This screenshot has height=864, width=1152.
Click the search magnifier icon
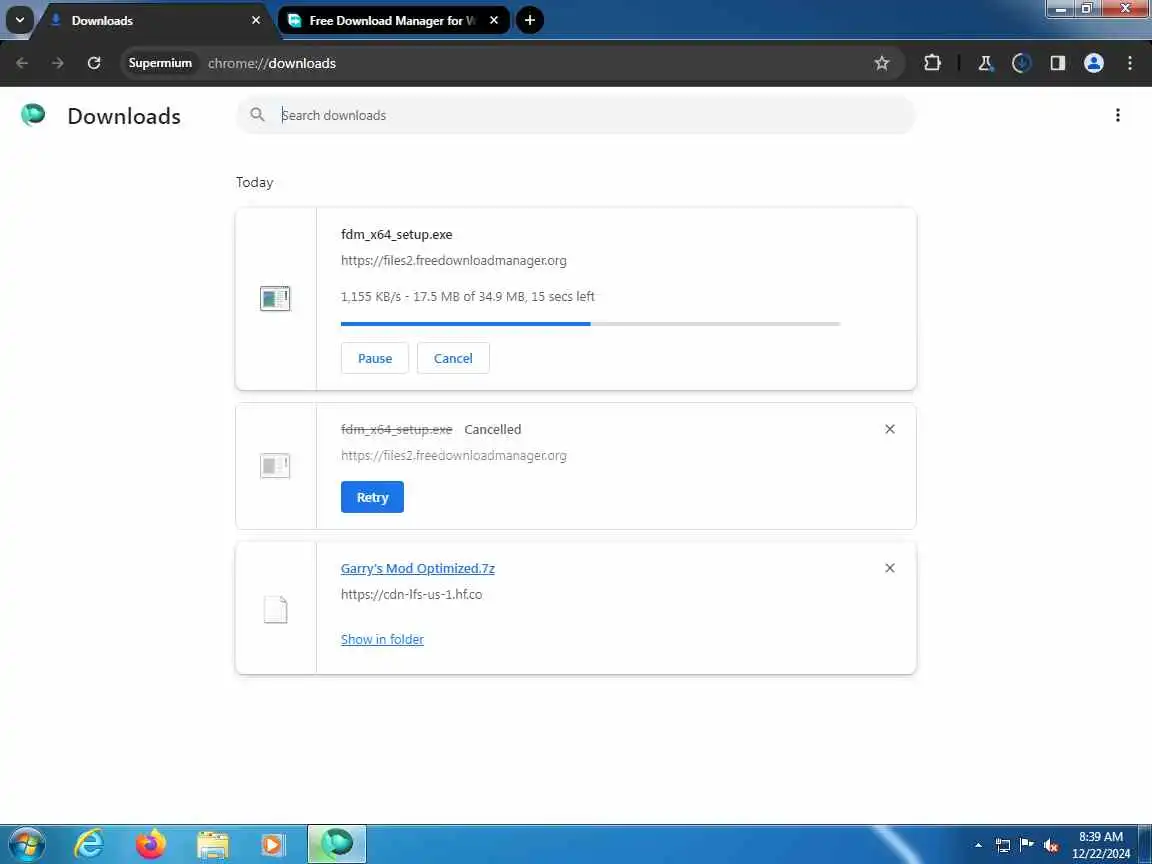257,115
